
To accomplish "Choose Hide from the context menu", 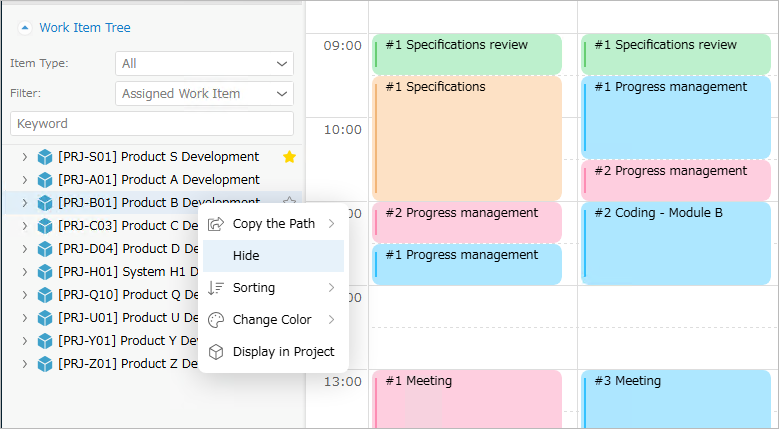I will click(273, 256).
